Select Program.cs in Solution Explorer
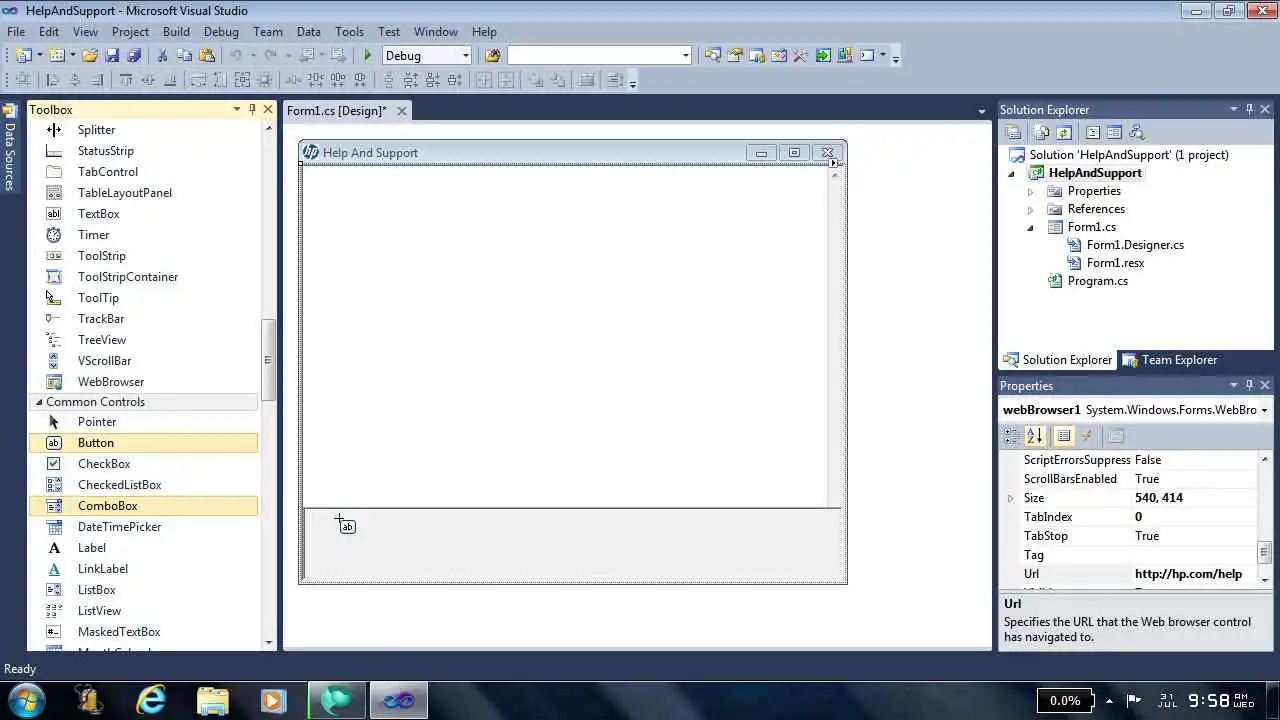The width and height of the screenshot is (1280, 720). (1097, 281)
